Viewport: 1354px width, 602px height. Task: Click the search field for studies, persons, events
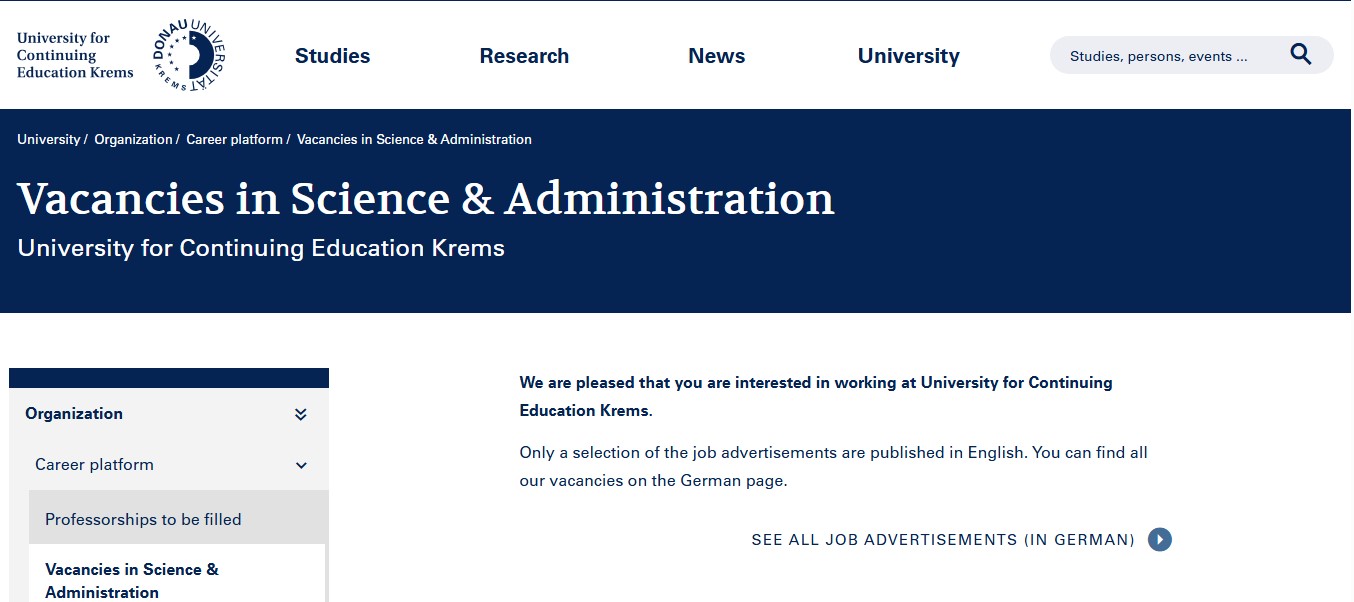[1191, 55]
